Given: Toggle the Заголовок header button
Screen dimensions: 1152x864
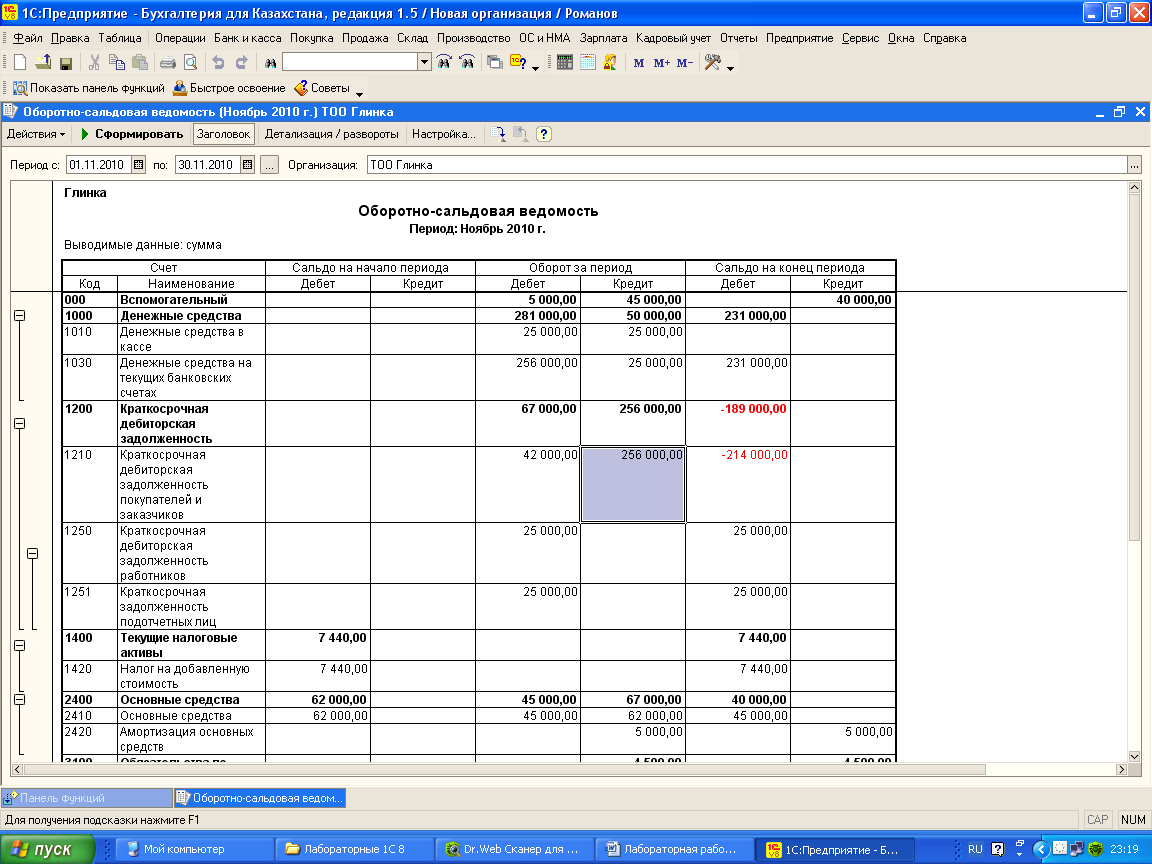Looking at the screenshot, I should point(223,134).
